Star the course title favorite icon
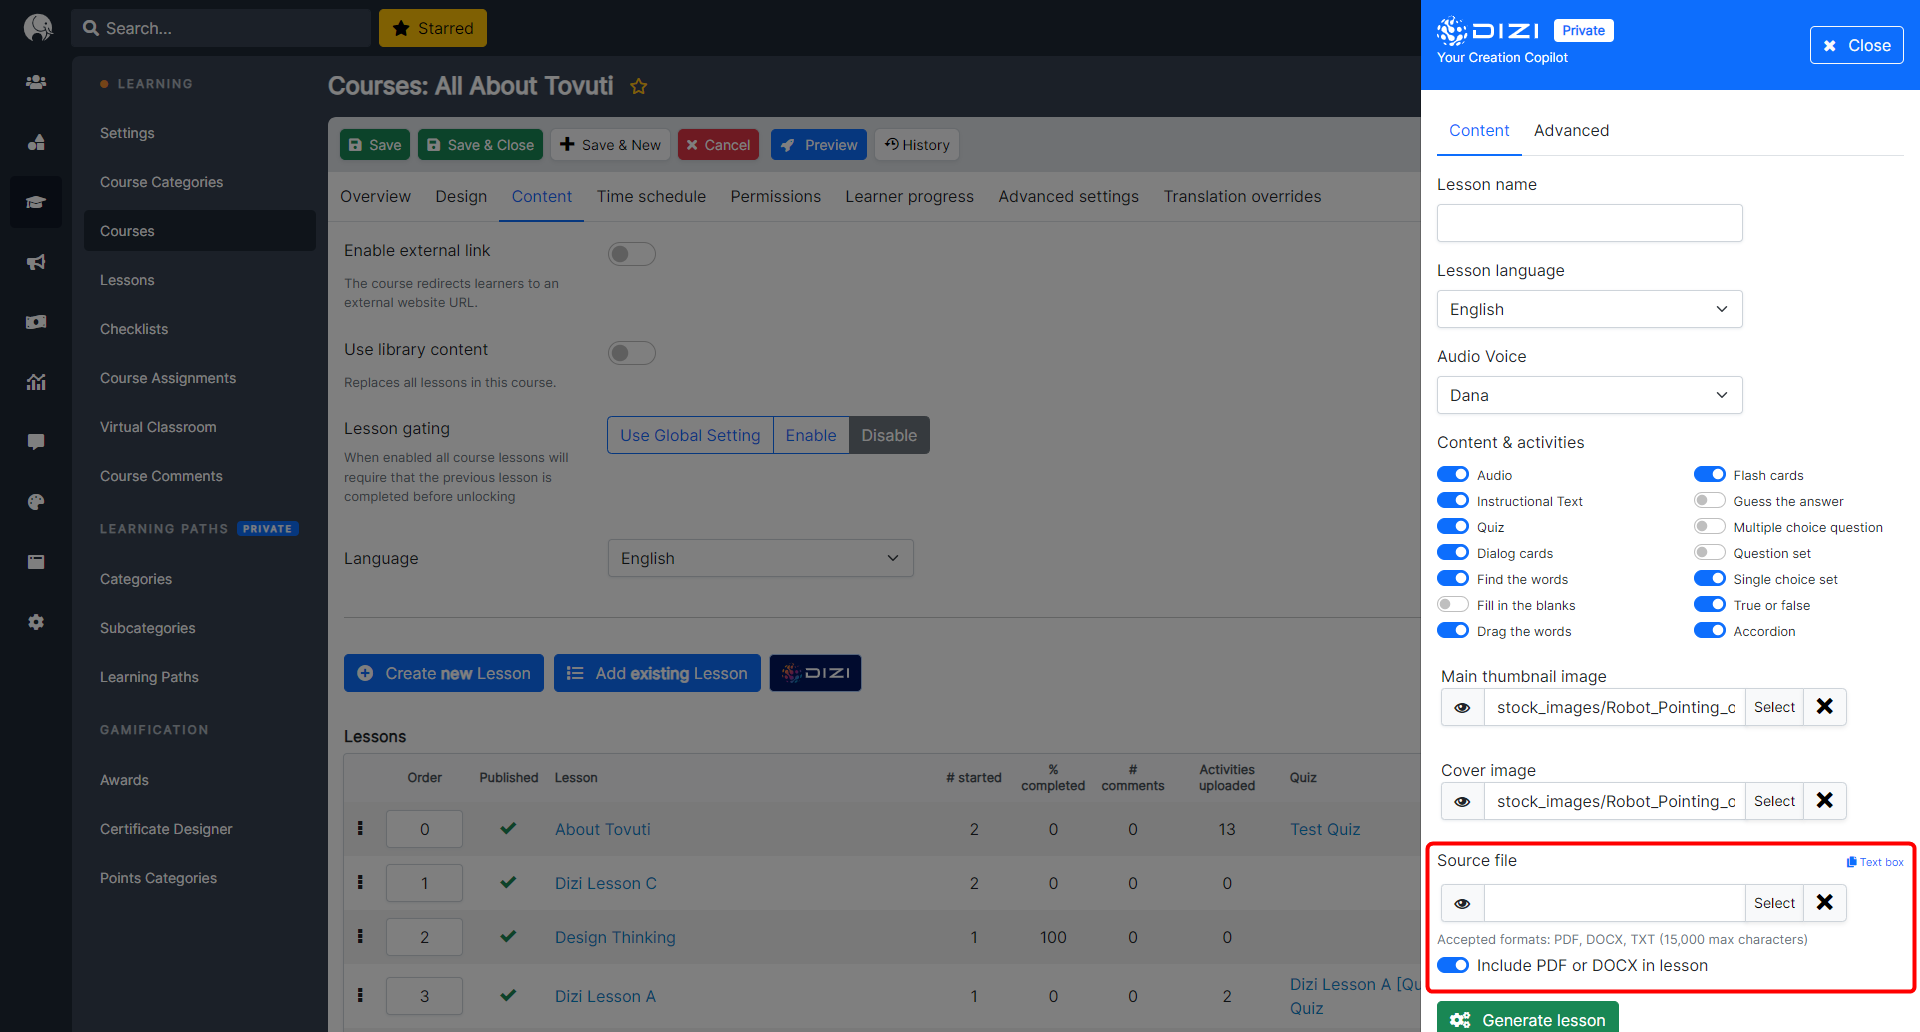This screenshot has height=1032, width=1920. point(639,86)
